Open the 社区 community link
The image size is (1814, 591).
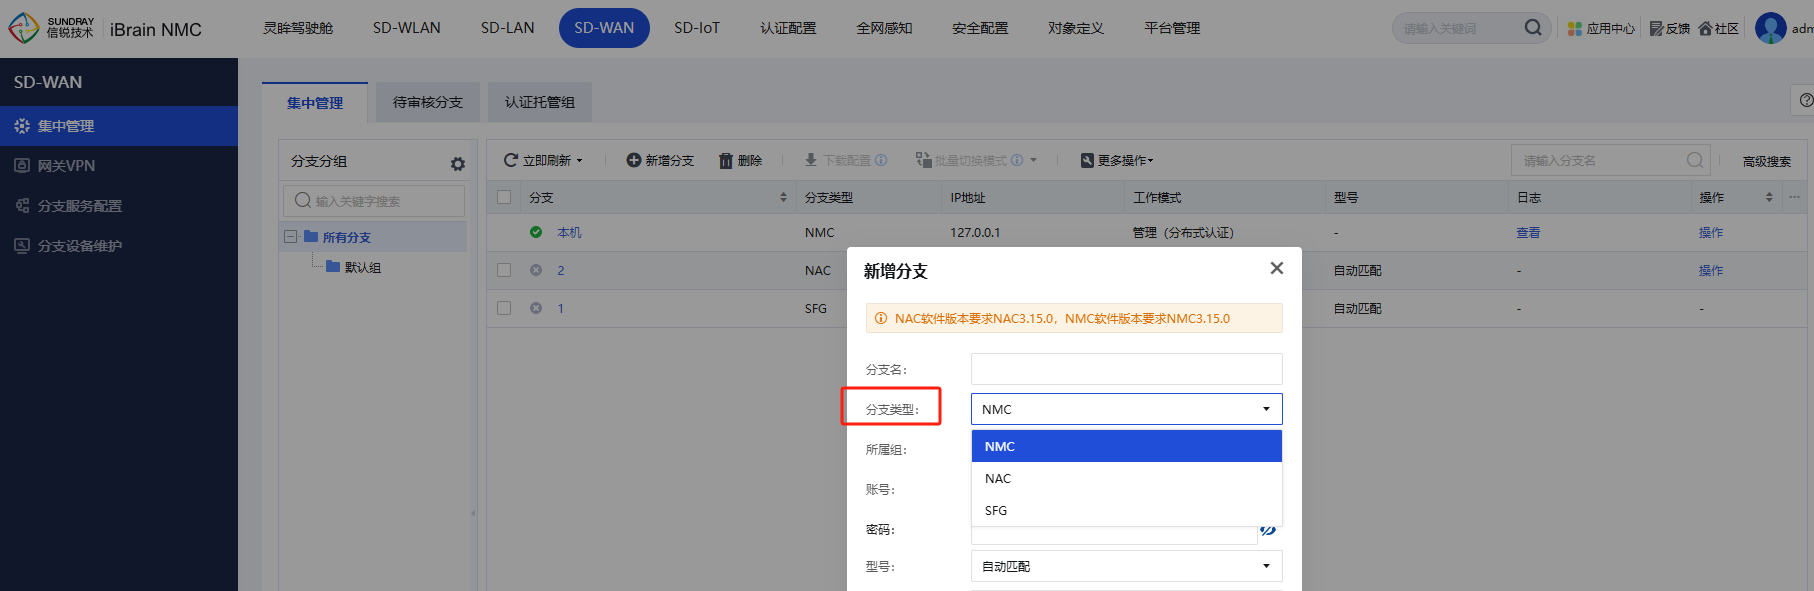[x=1719, y=29]
